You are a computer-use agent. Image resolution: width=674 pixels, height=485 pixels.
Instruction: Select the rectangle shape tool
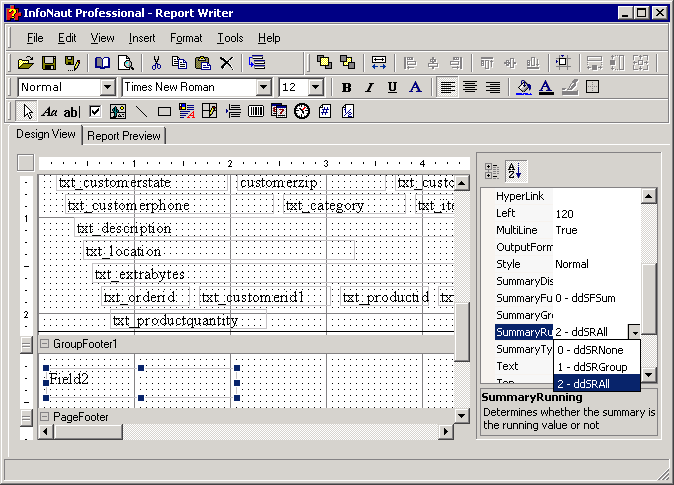pos(164,112)
